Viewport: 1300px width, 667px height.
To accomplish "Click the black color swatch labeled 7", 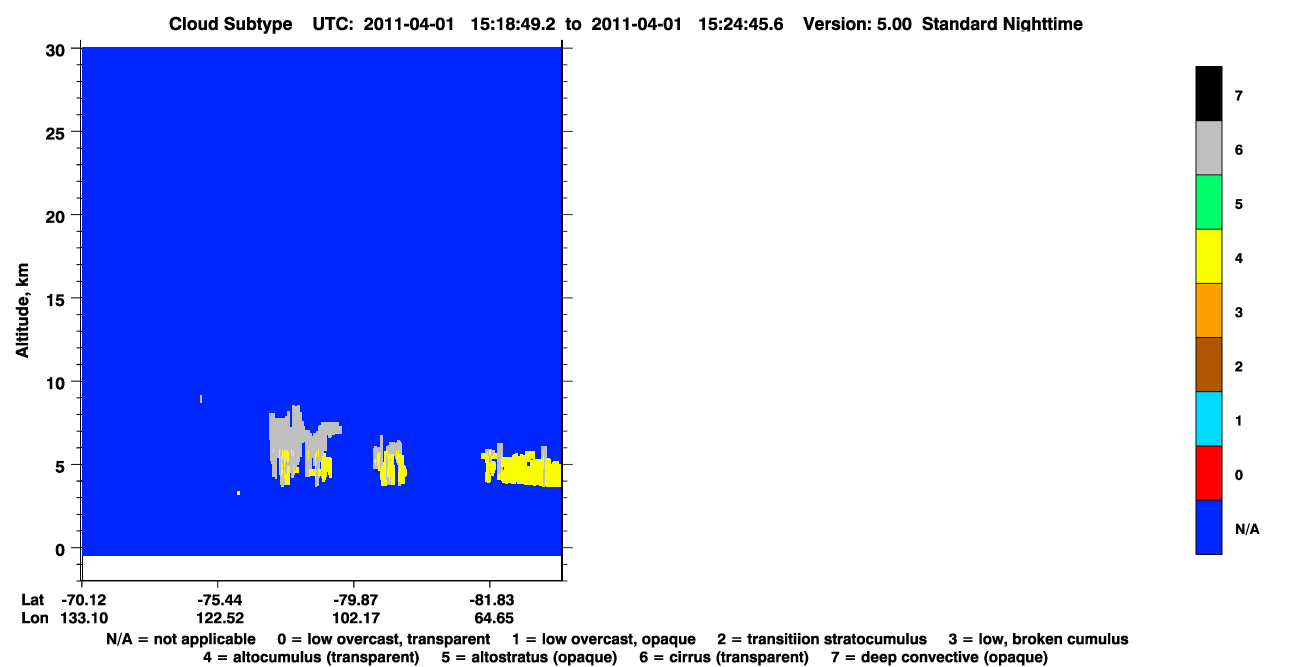I will pos(1209,94).
